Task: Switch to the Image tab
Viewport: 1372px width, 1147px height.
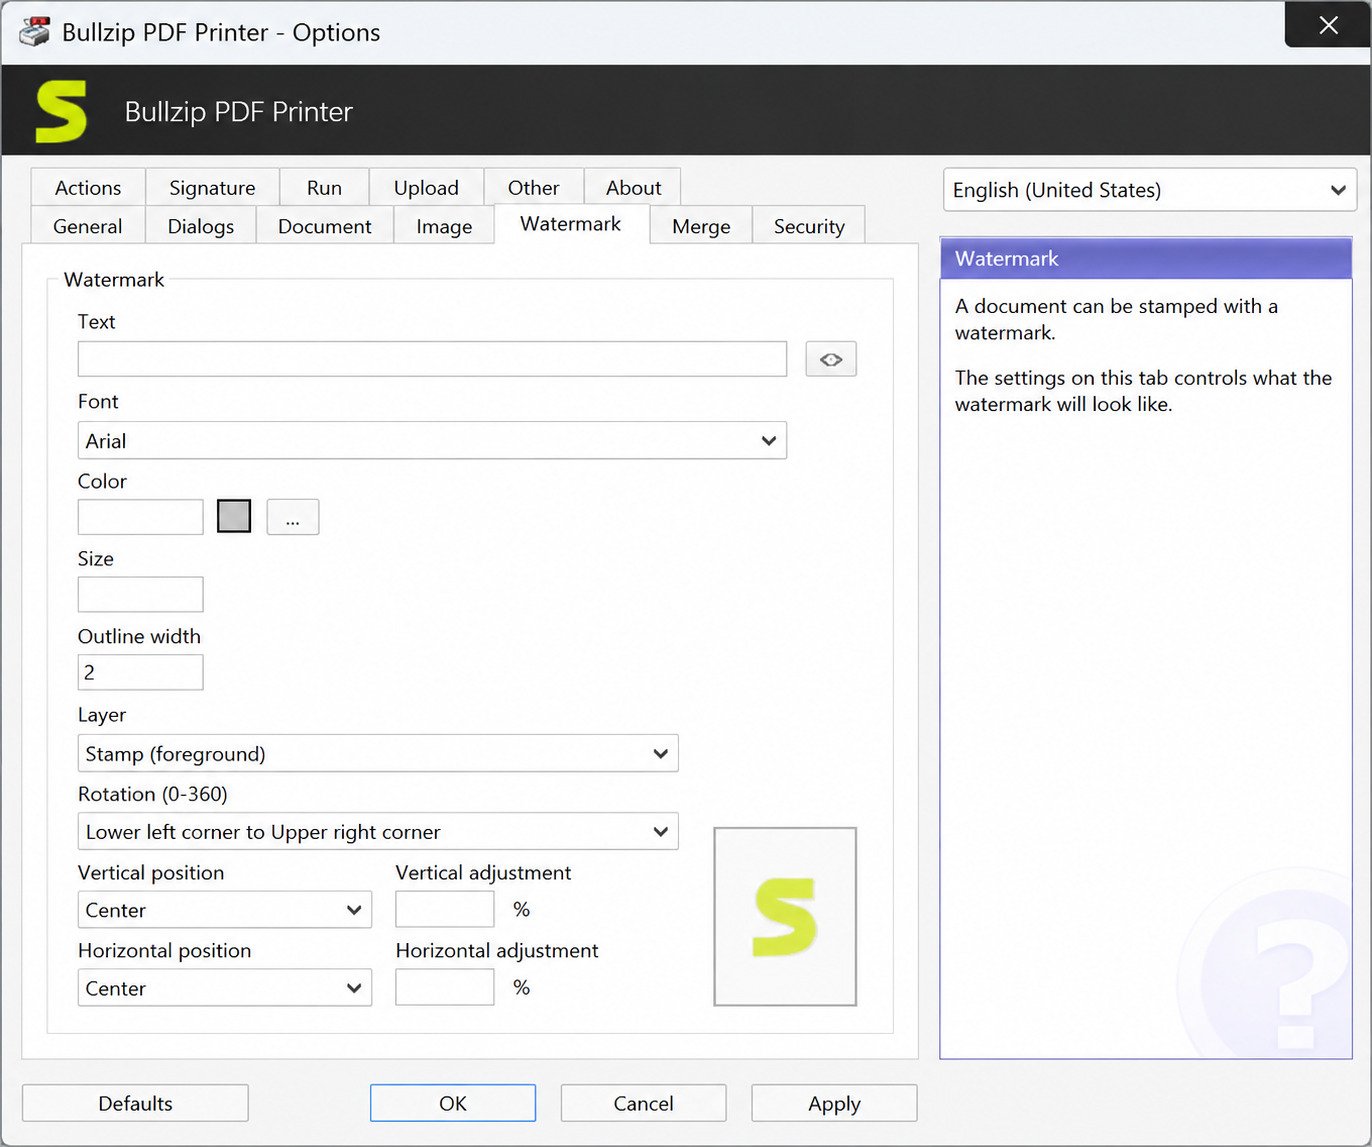Action: click(444, 226)
